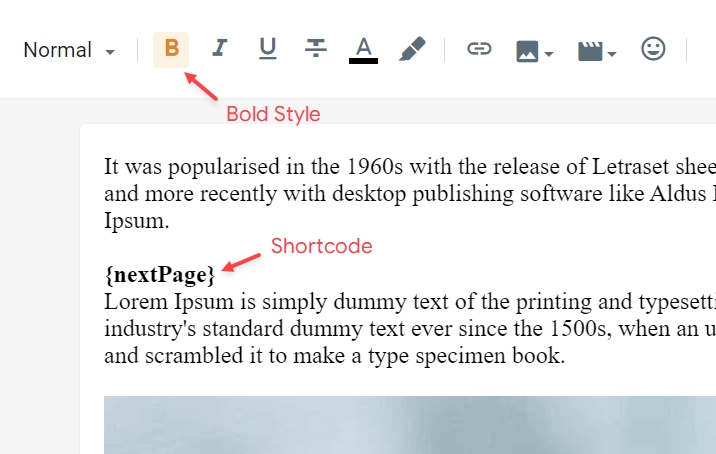
Task: Open the Normal paragraph style dropdown
Action: coord(69,50)
